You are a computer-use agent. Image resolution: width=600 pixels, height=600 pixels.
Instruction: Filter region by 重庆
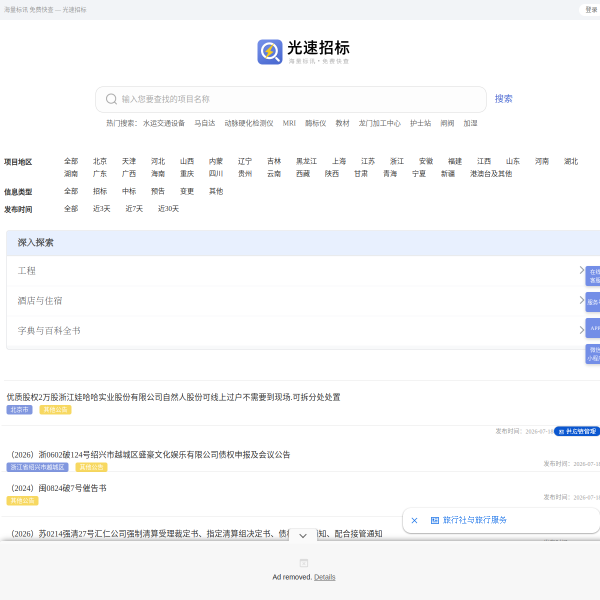click(x=187, y=173)
